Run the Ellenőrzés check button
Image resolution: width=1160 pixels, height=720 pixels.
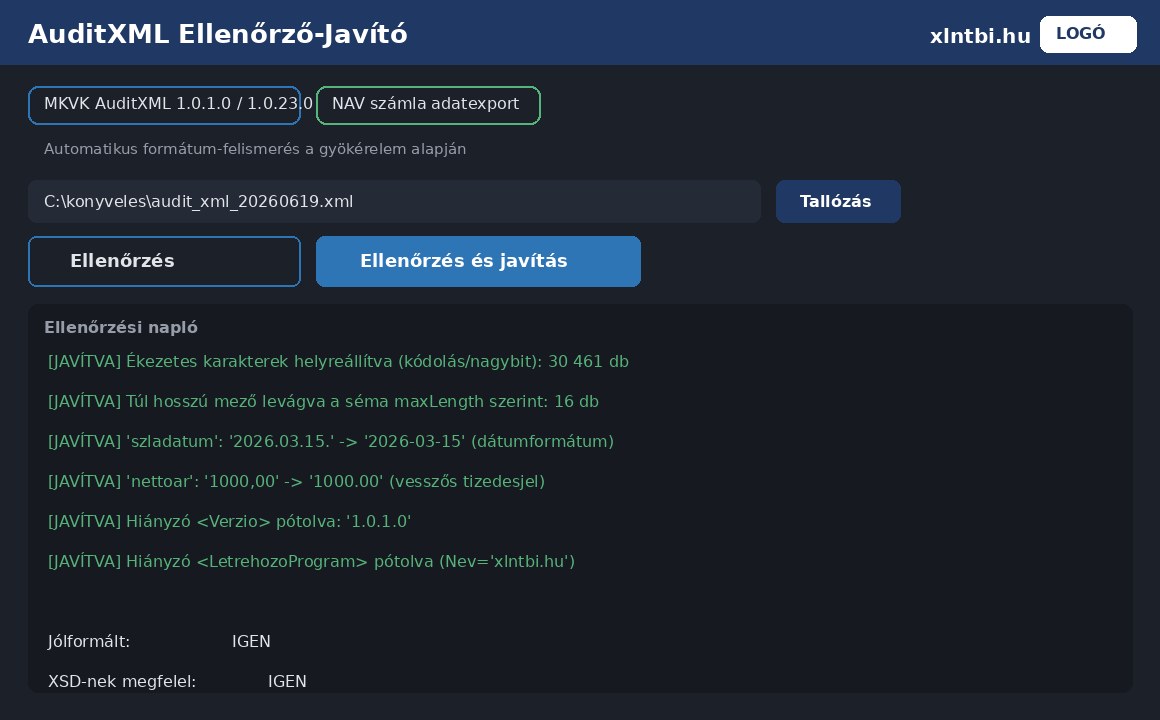tap(164, 261)
